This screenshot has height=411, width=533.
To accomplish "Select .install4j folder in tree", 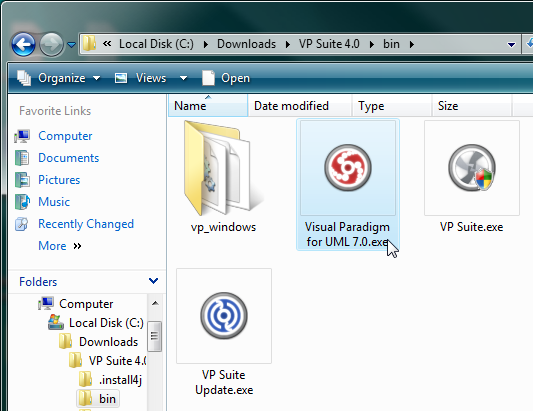I will pyautogui.click(x=120, y=380).
